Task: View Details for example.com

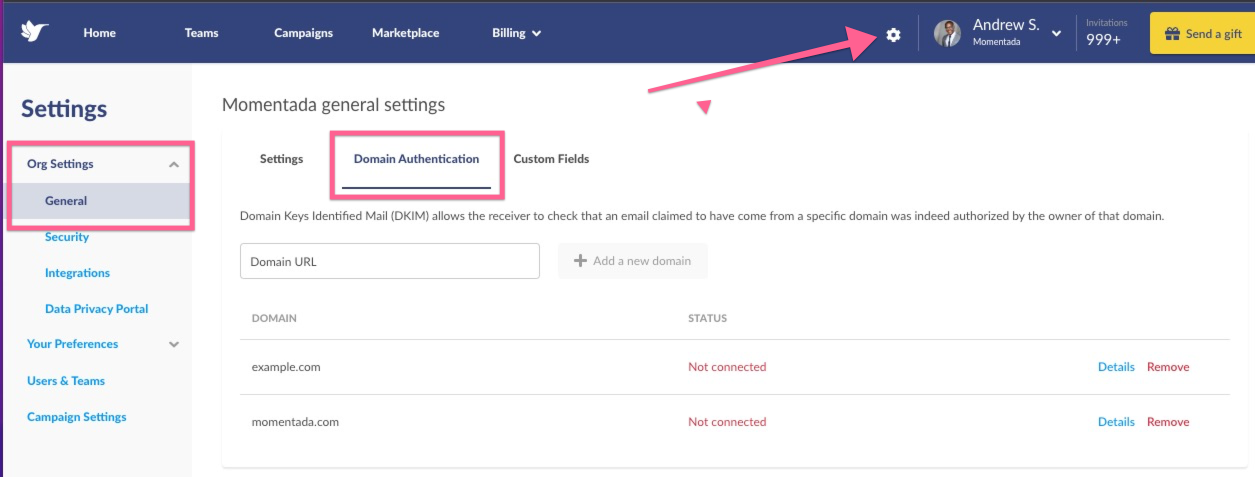Action: [x=1116, y=367]
